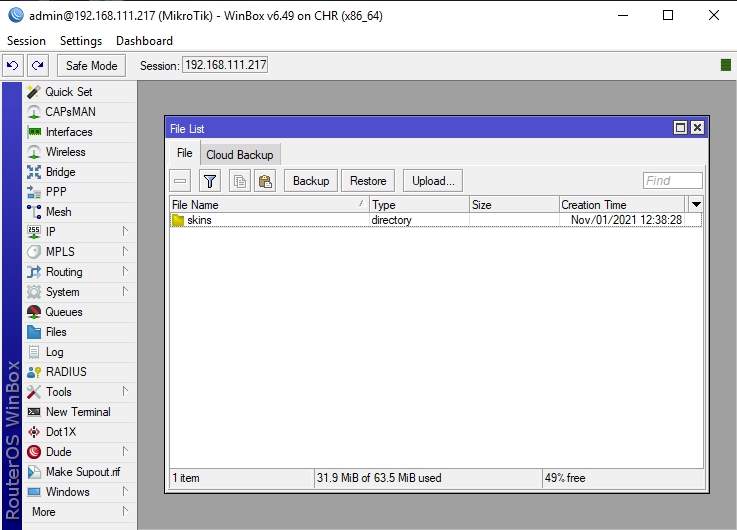Click the remove (minus) button in File List

coord(180,181)
